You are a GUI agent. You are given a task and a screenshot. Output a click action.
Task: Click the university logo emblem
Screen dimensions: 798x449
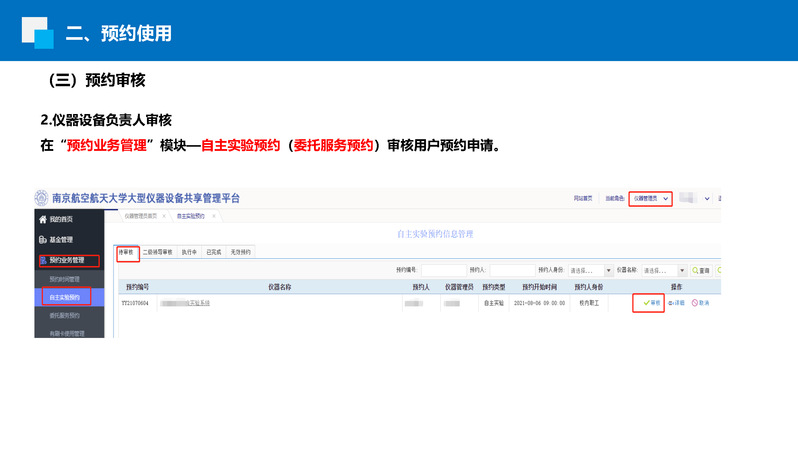point(41,198)
